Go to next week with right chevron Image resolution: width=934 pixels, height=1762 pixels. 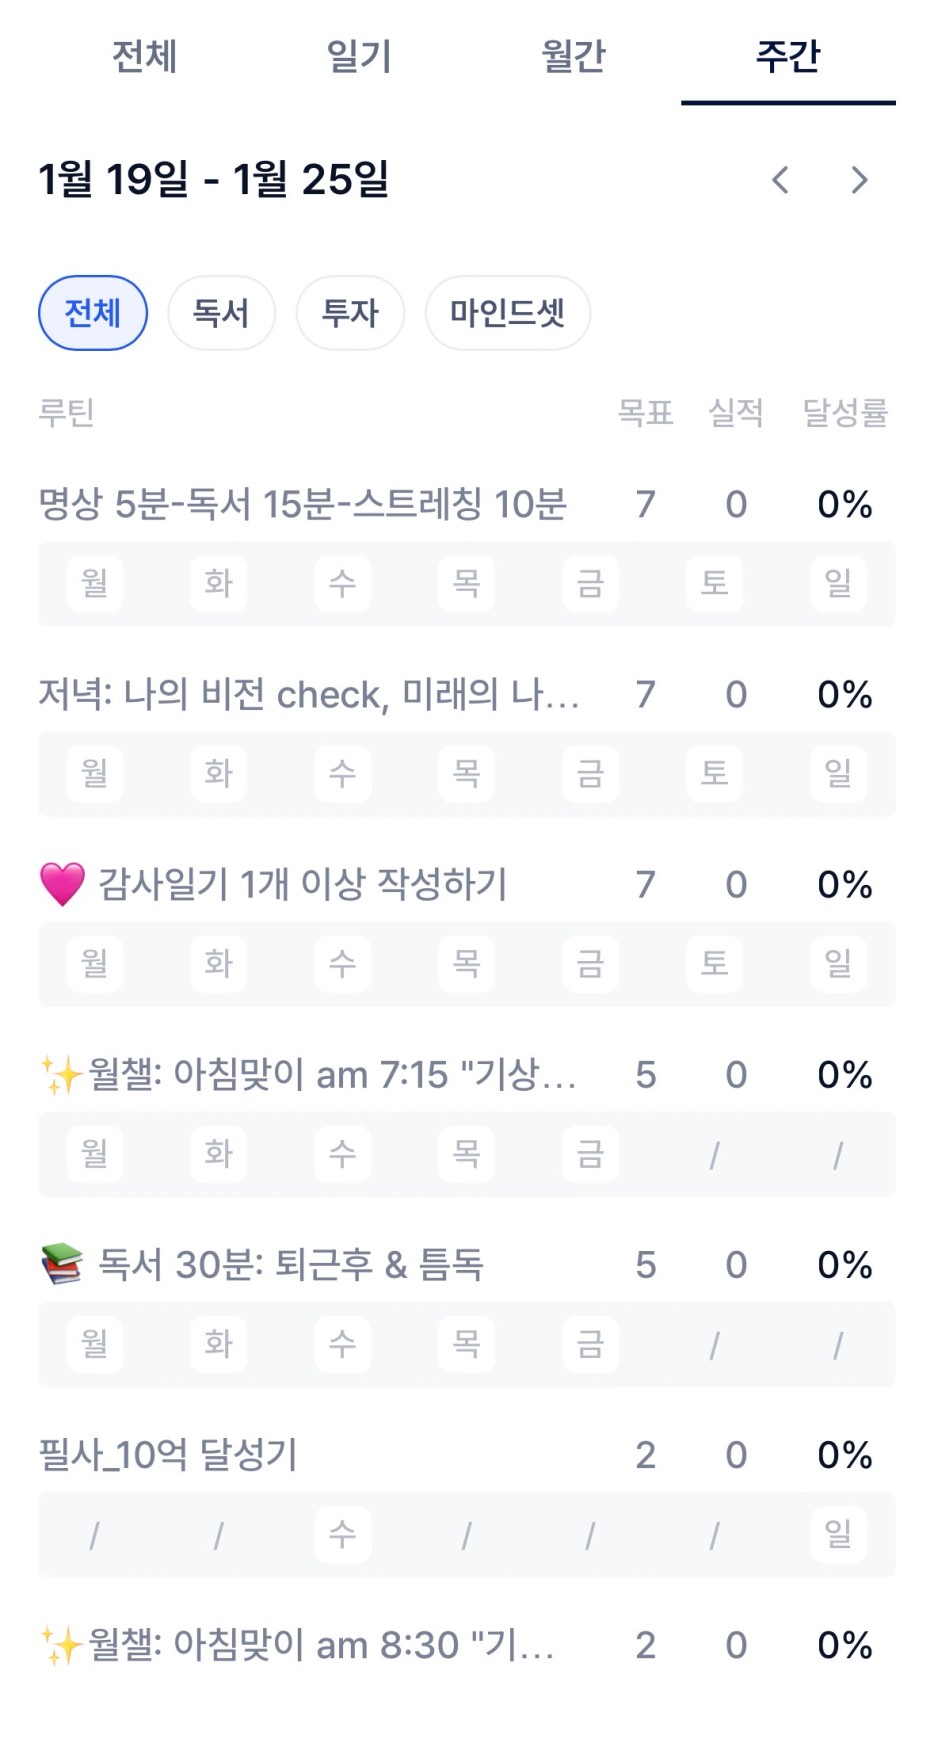(859, 180)
